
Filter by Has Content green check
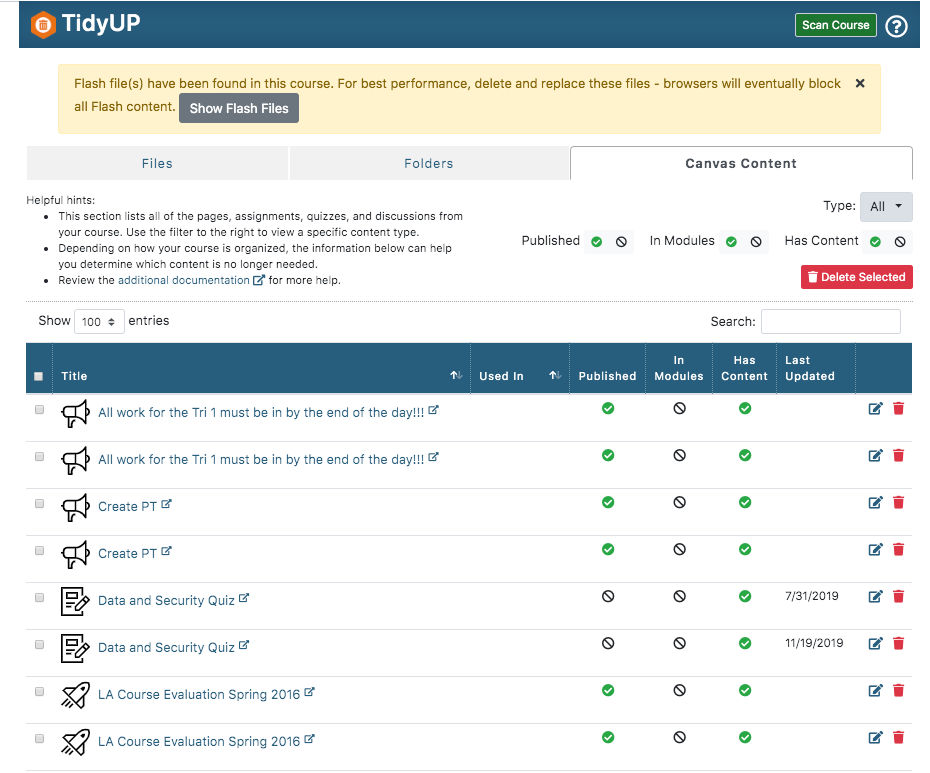coord(876,241)
